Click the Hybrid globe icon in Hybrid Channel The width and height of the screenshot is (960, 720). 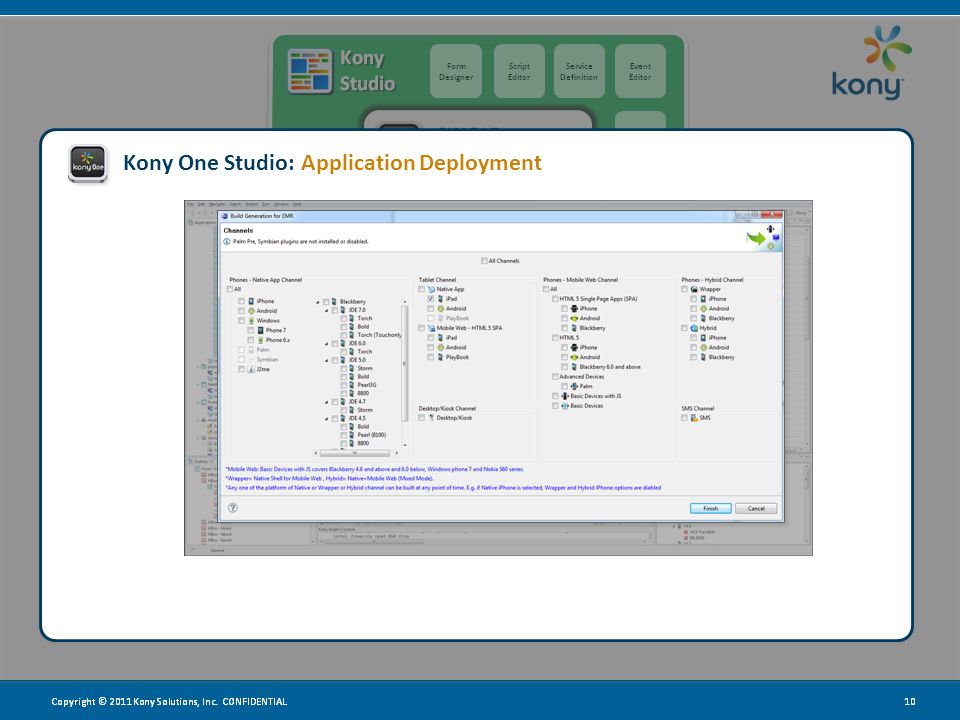(x=694, y=328)
